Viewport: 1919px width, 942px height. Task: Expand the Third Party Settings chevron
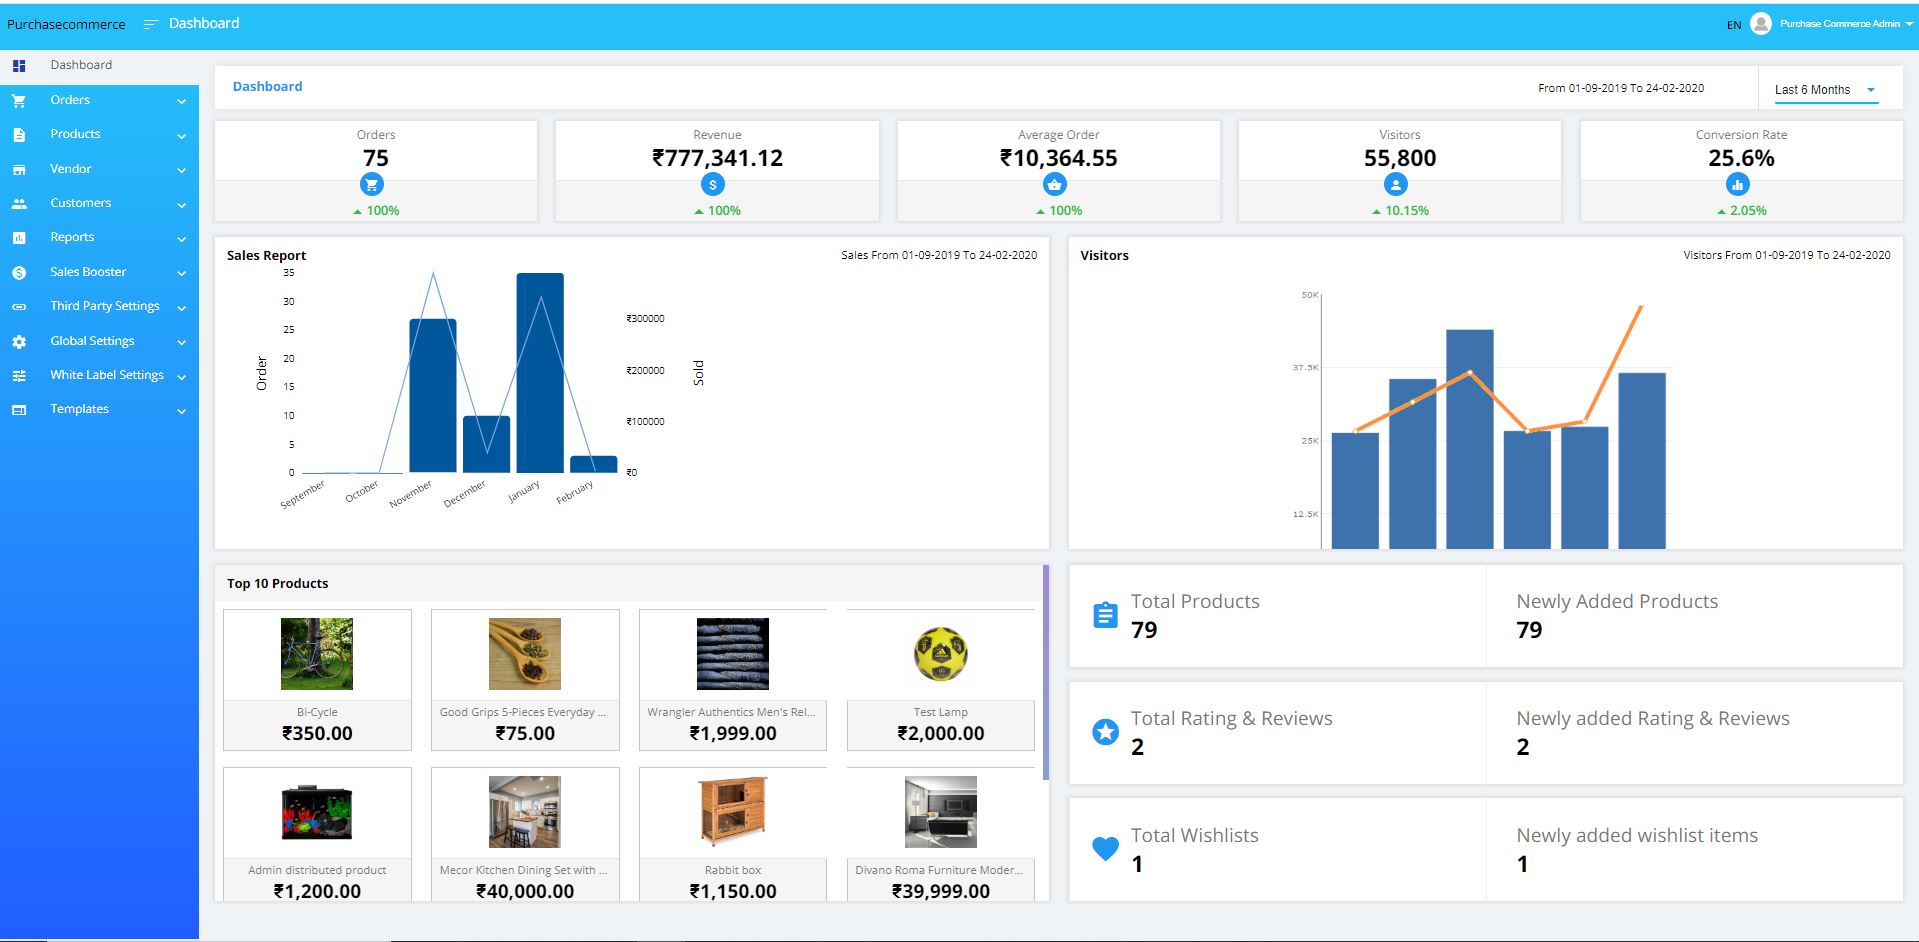coord(181,308)
